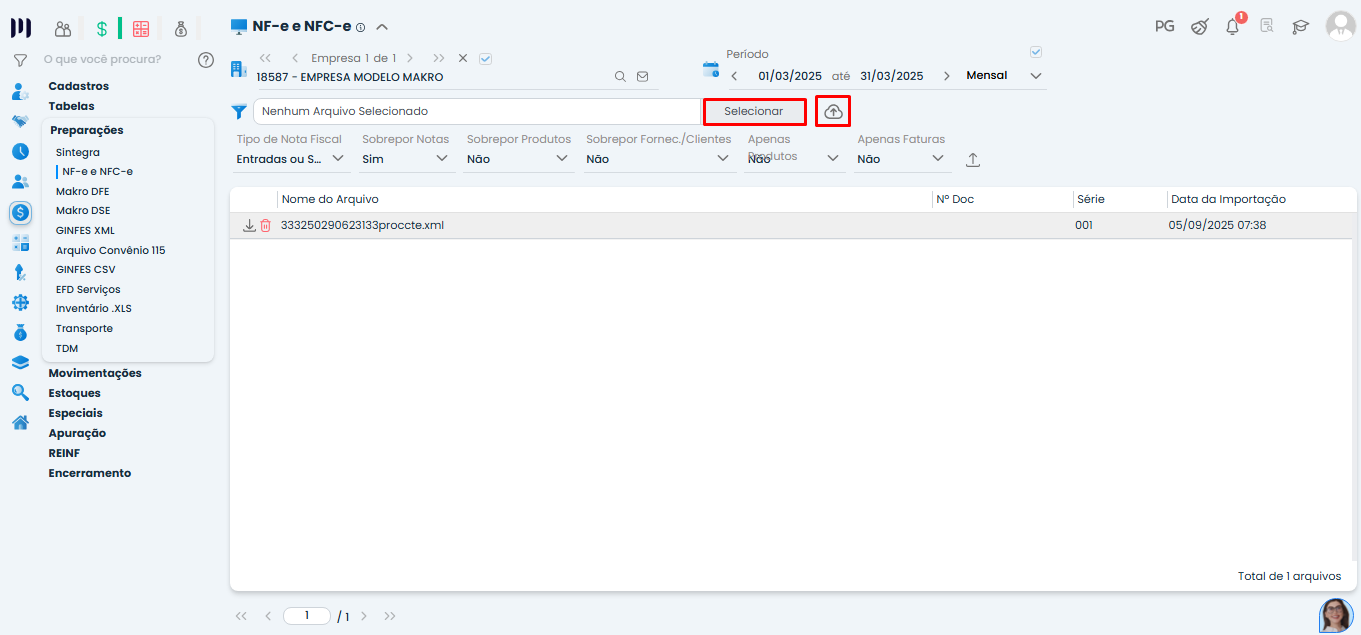
Task: Expand the Tipo de Nota Fiscal dropdown
Action: [x=291, y=159]
